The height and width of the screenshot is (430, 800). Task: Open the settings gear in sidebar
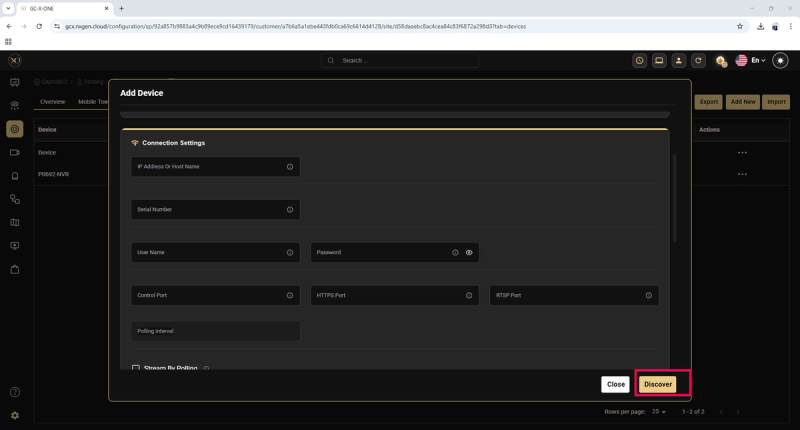coord(15,416)
